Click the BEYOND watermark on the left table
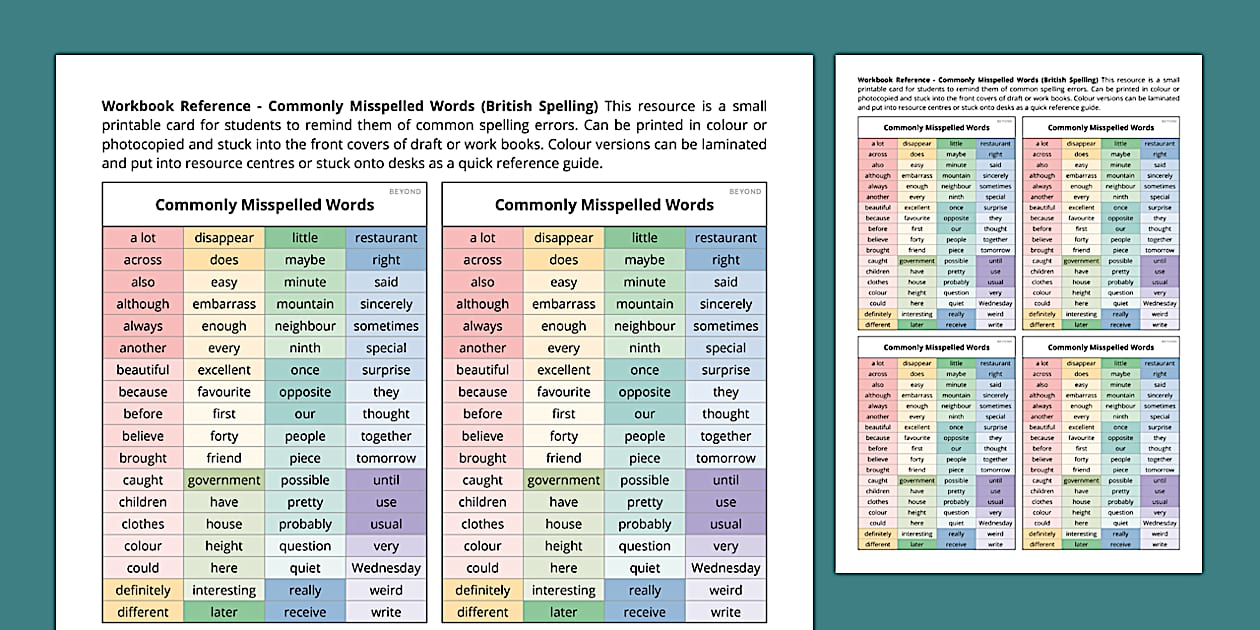Viewport: 1260px width, 630px height. (405, 191)
